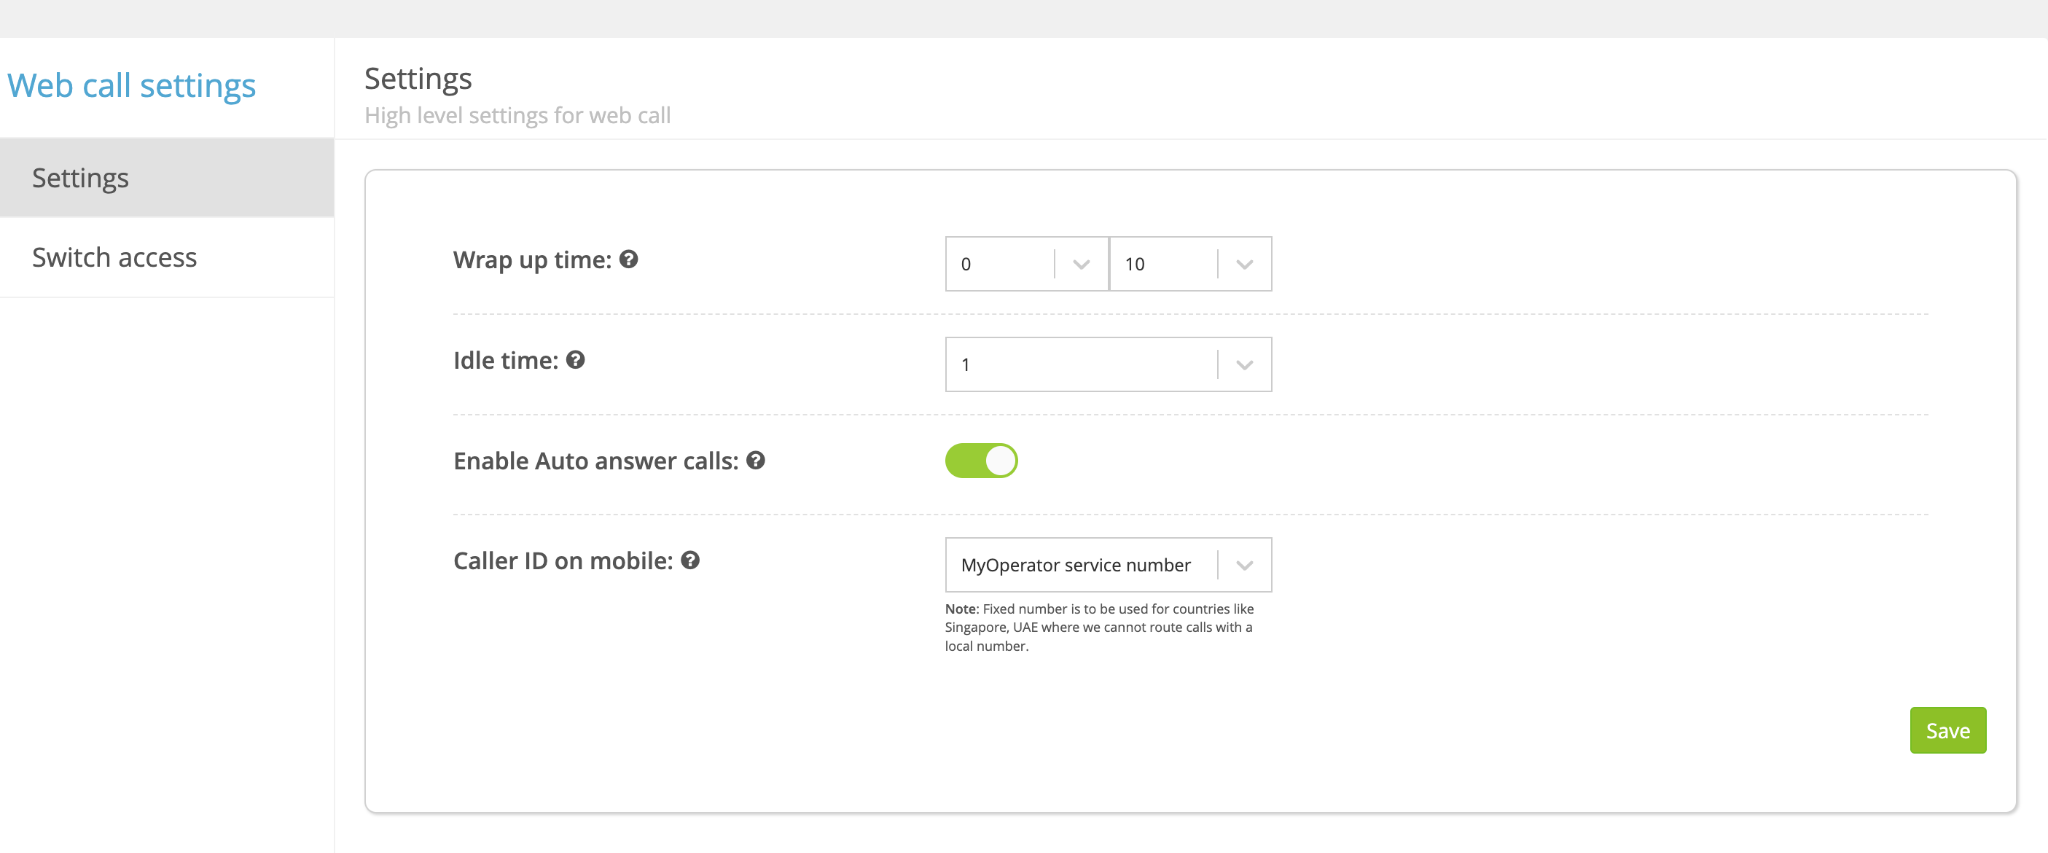This screenshot has height=853, width=2048.
Task: Click the chevron arrow of the second Wrap up dropdown
Action: [x=1244, y=264]
